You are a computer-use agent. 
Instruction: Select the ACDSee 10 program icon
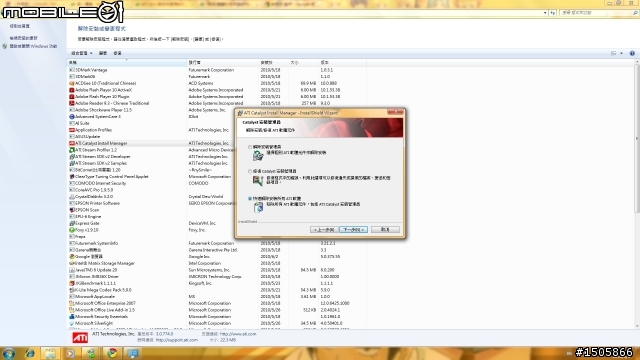[71, 83]
